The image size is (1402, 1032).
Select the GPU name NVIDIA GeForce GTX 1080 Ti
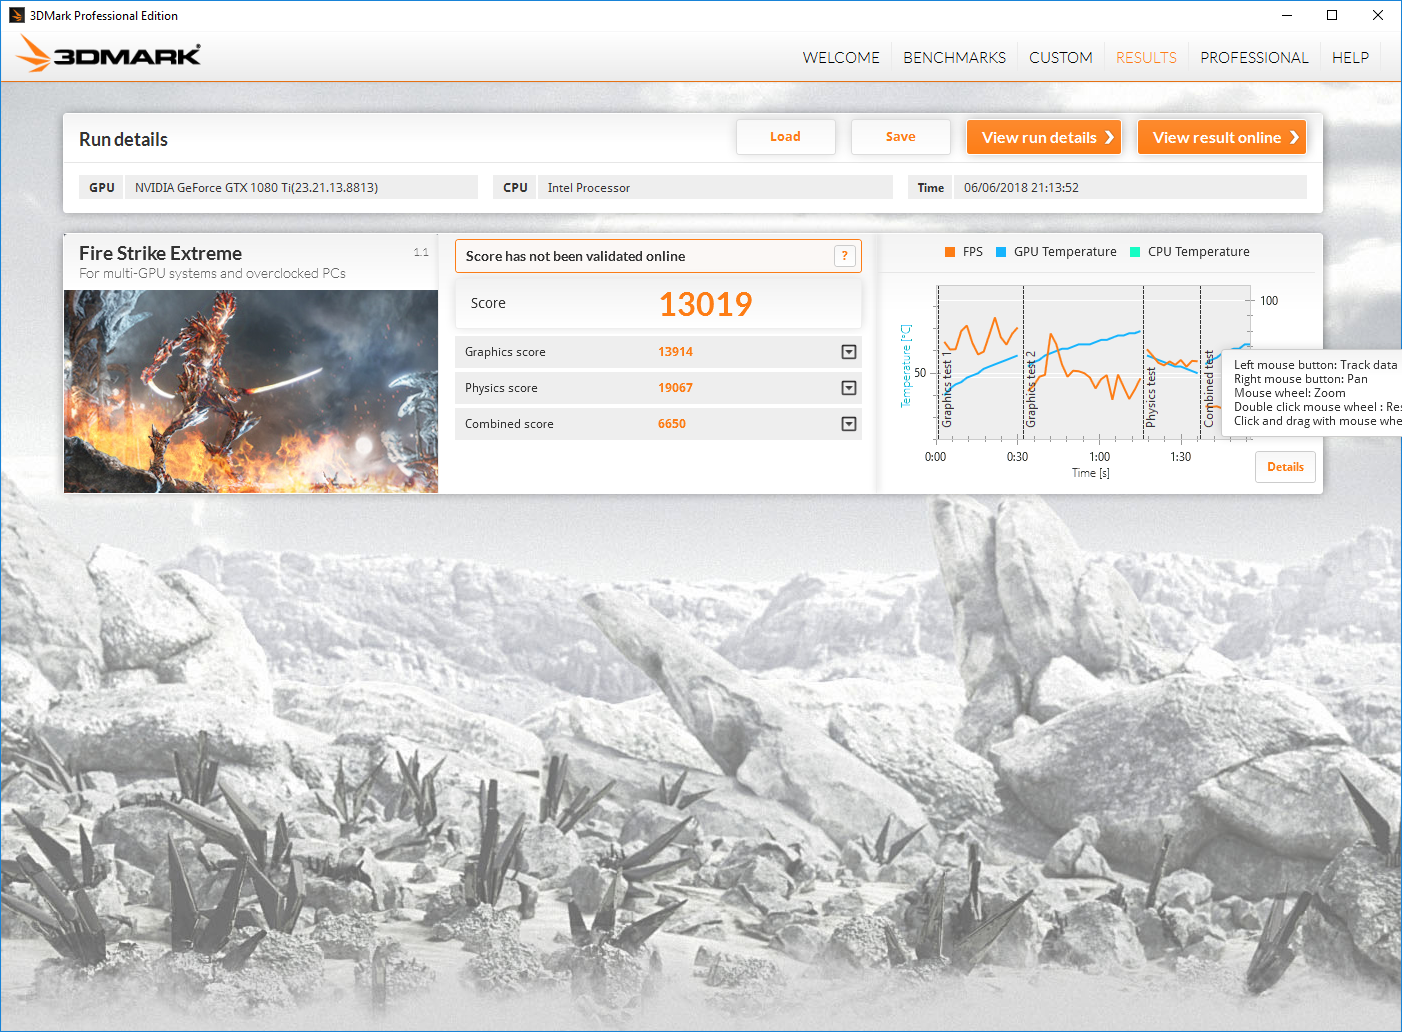tap(257, 188)
